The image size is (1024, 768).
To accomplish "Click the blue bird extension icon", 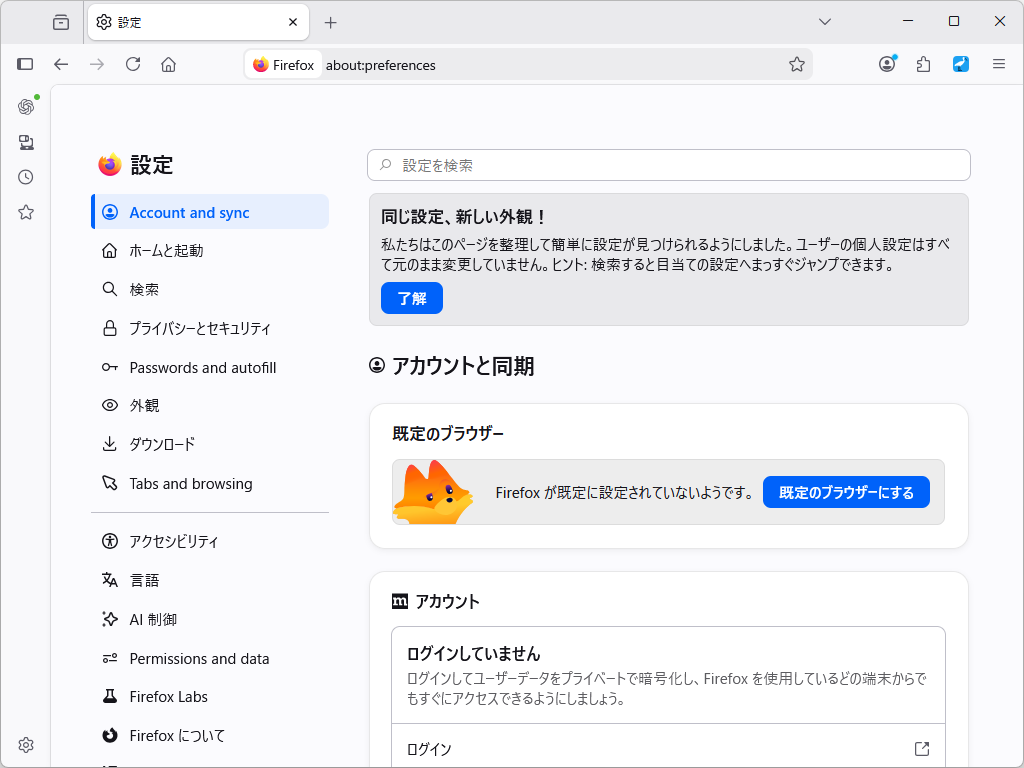I will (x=961, y=64).
